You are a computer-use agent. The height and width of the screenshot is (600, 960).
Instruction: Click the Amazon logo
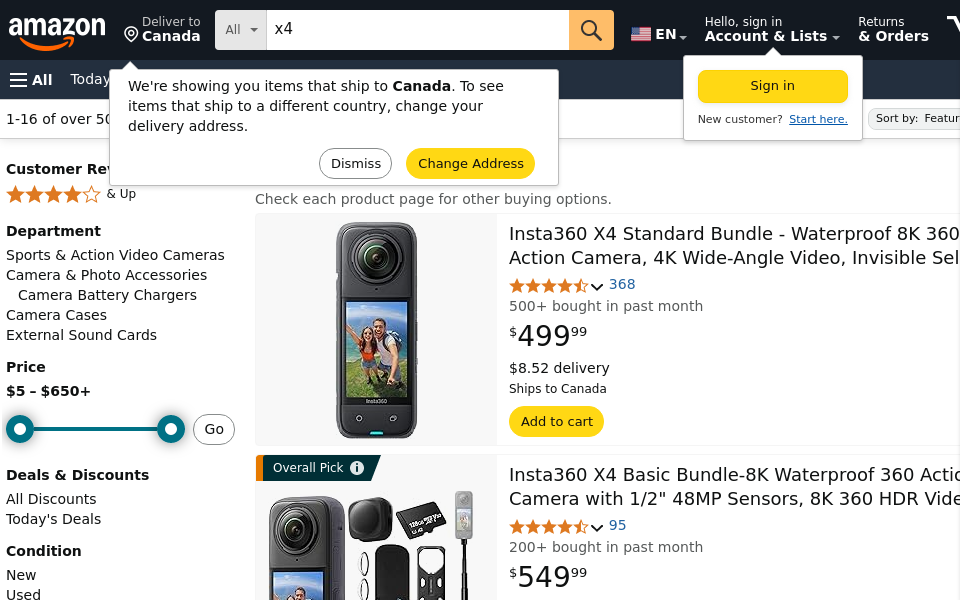[x=57, y=30]
